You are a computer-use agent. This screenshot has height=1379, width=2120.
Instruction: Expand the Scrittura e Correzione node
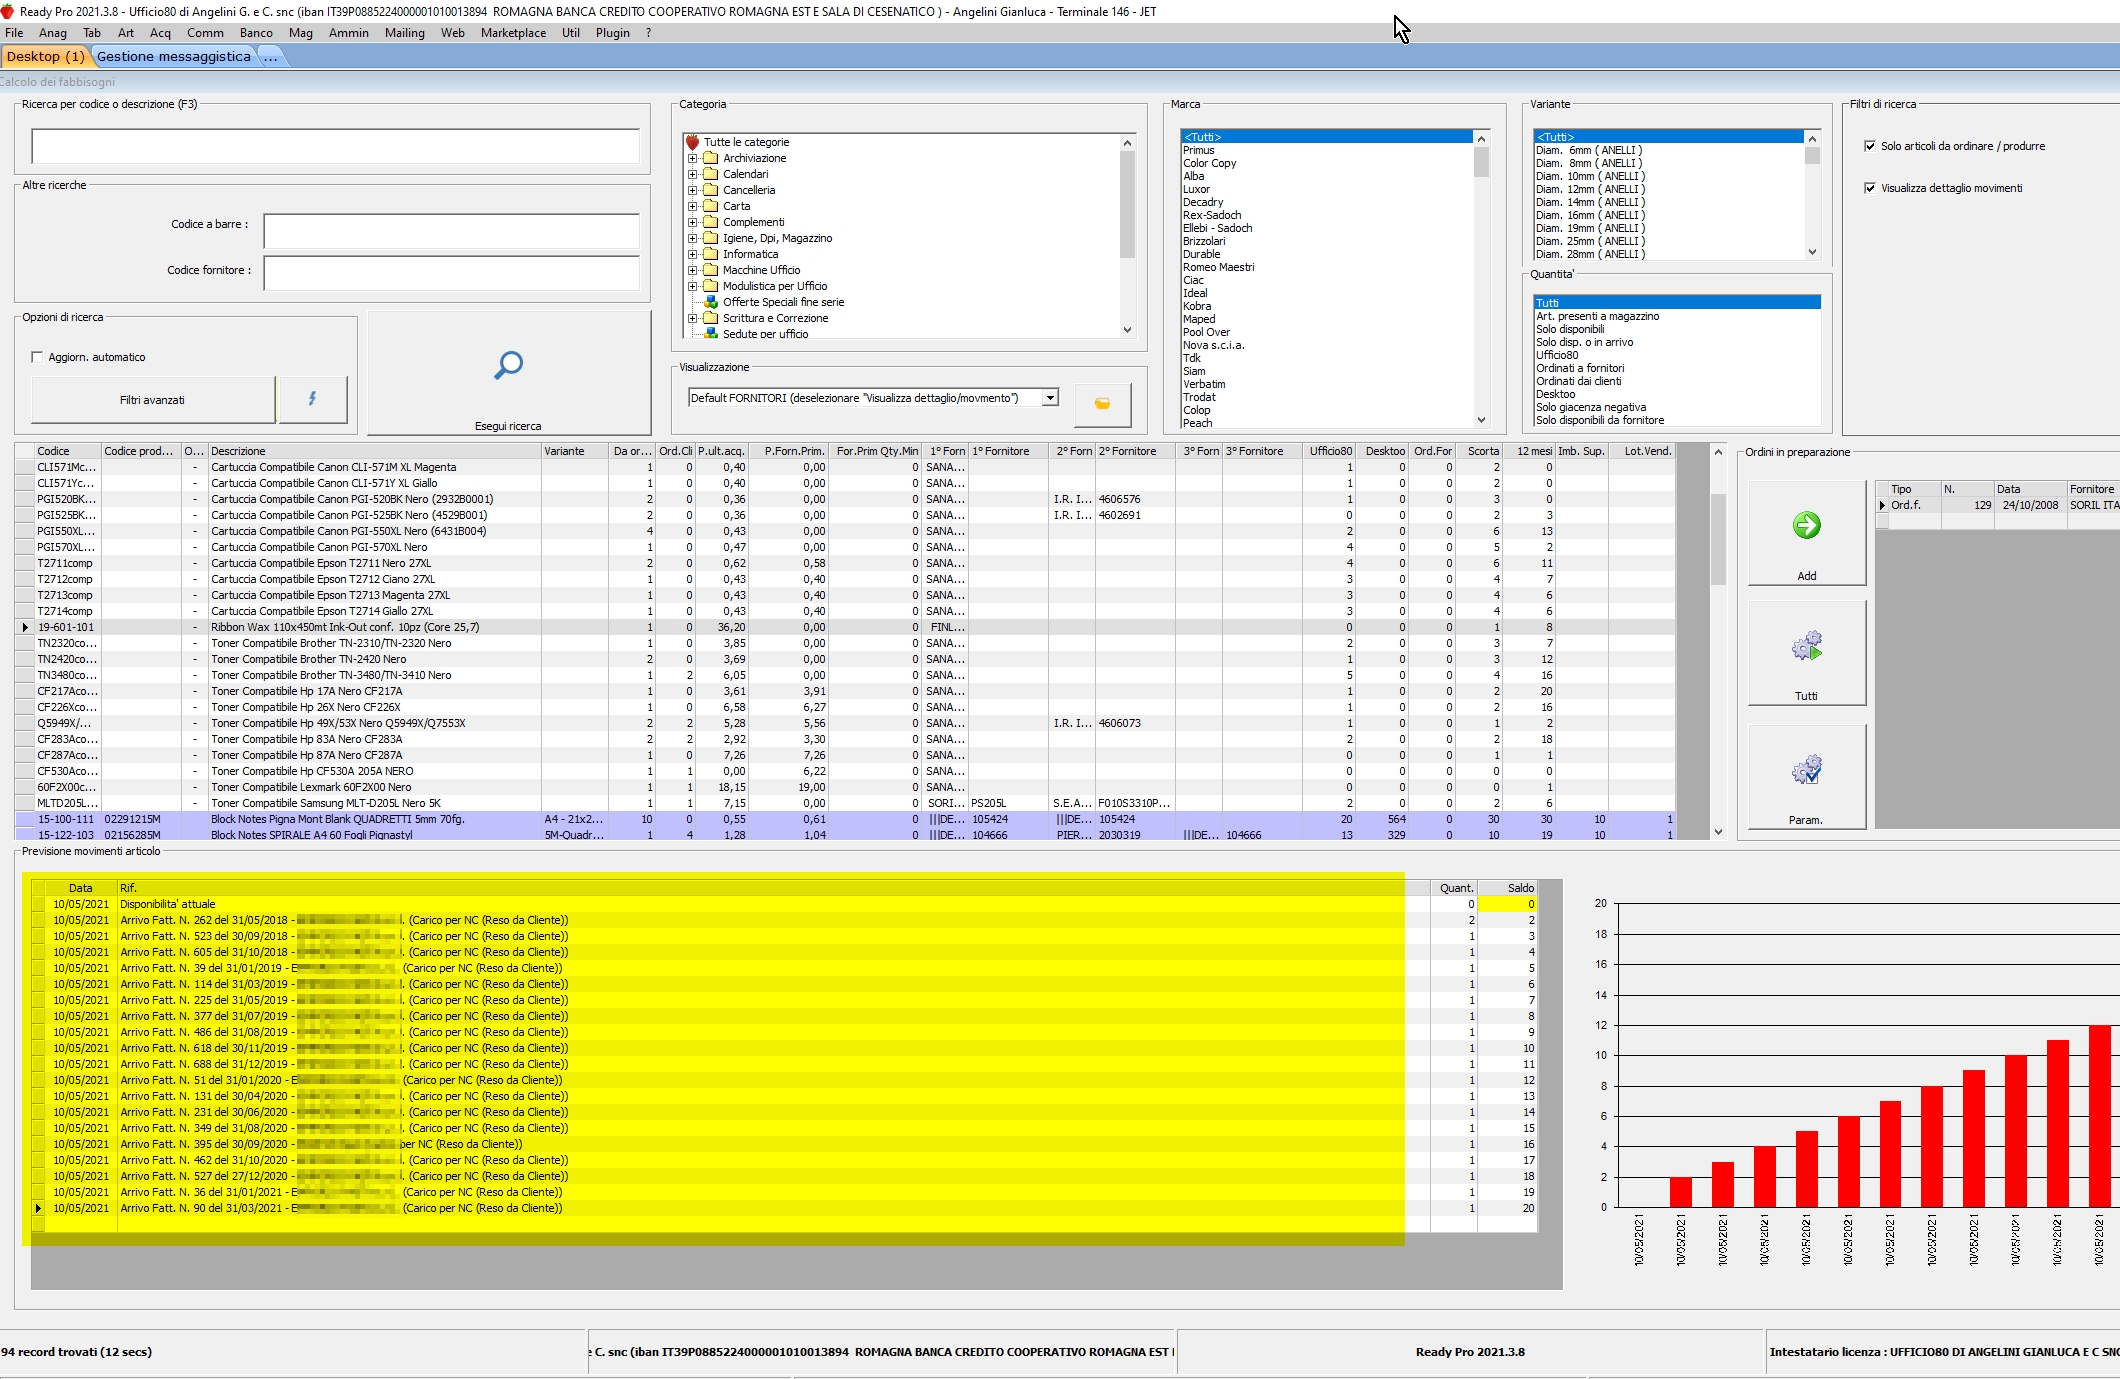click(692, 318)
